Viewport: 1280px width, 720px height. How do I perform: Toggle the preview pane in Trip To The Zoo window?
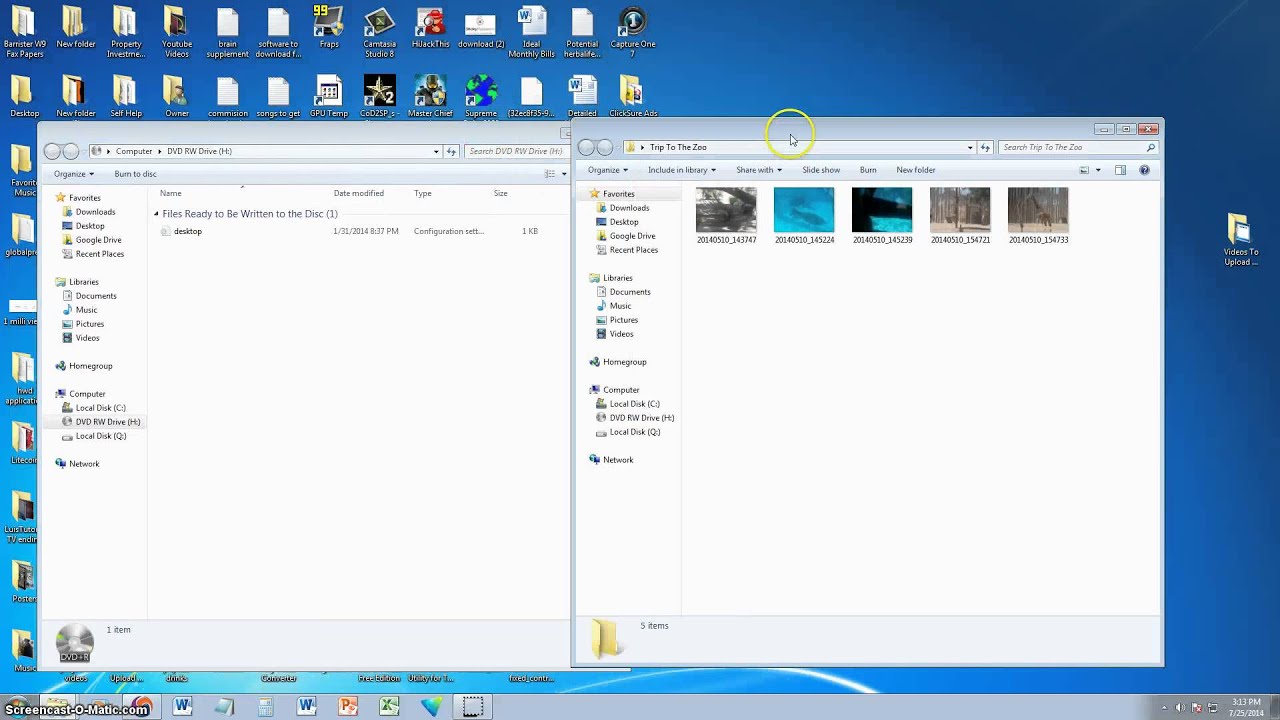click(x=1120, y=170)
